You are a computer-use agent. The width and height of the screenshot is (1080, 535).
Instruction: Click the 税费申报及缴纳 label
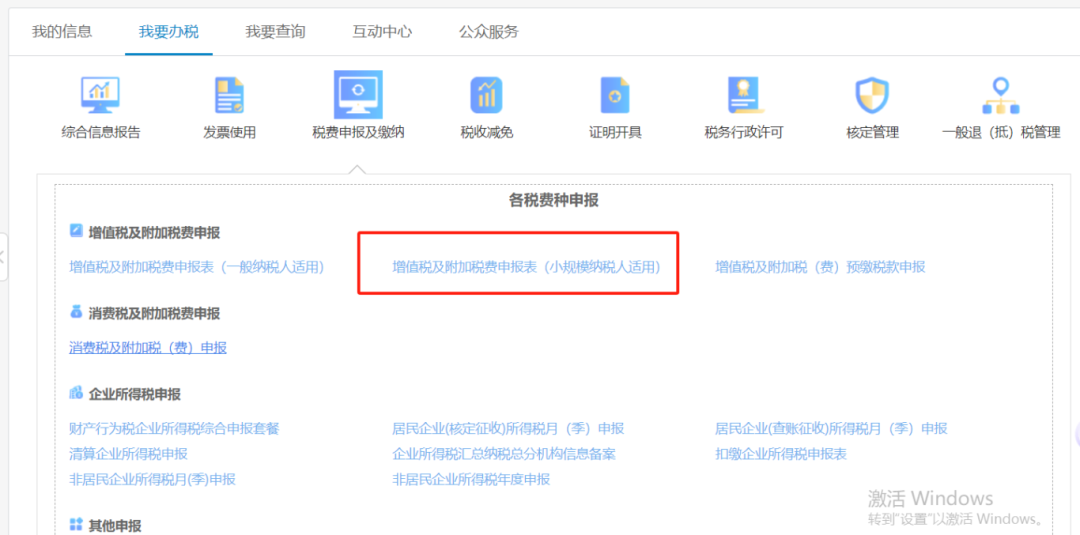pos(358,133)
